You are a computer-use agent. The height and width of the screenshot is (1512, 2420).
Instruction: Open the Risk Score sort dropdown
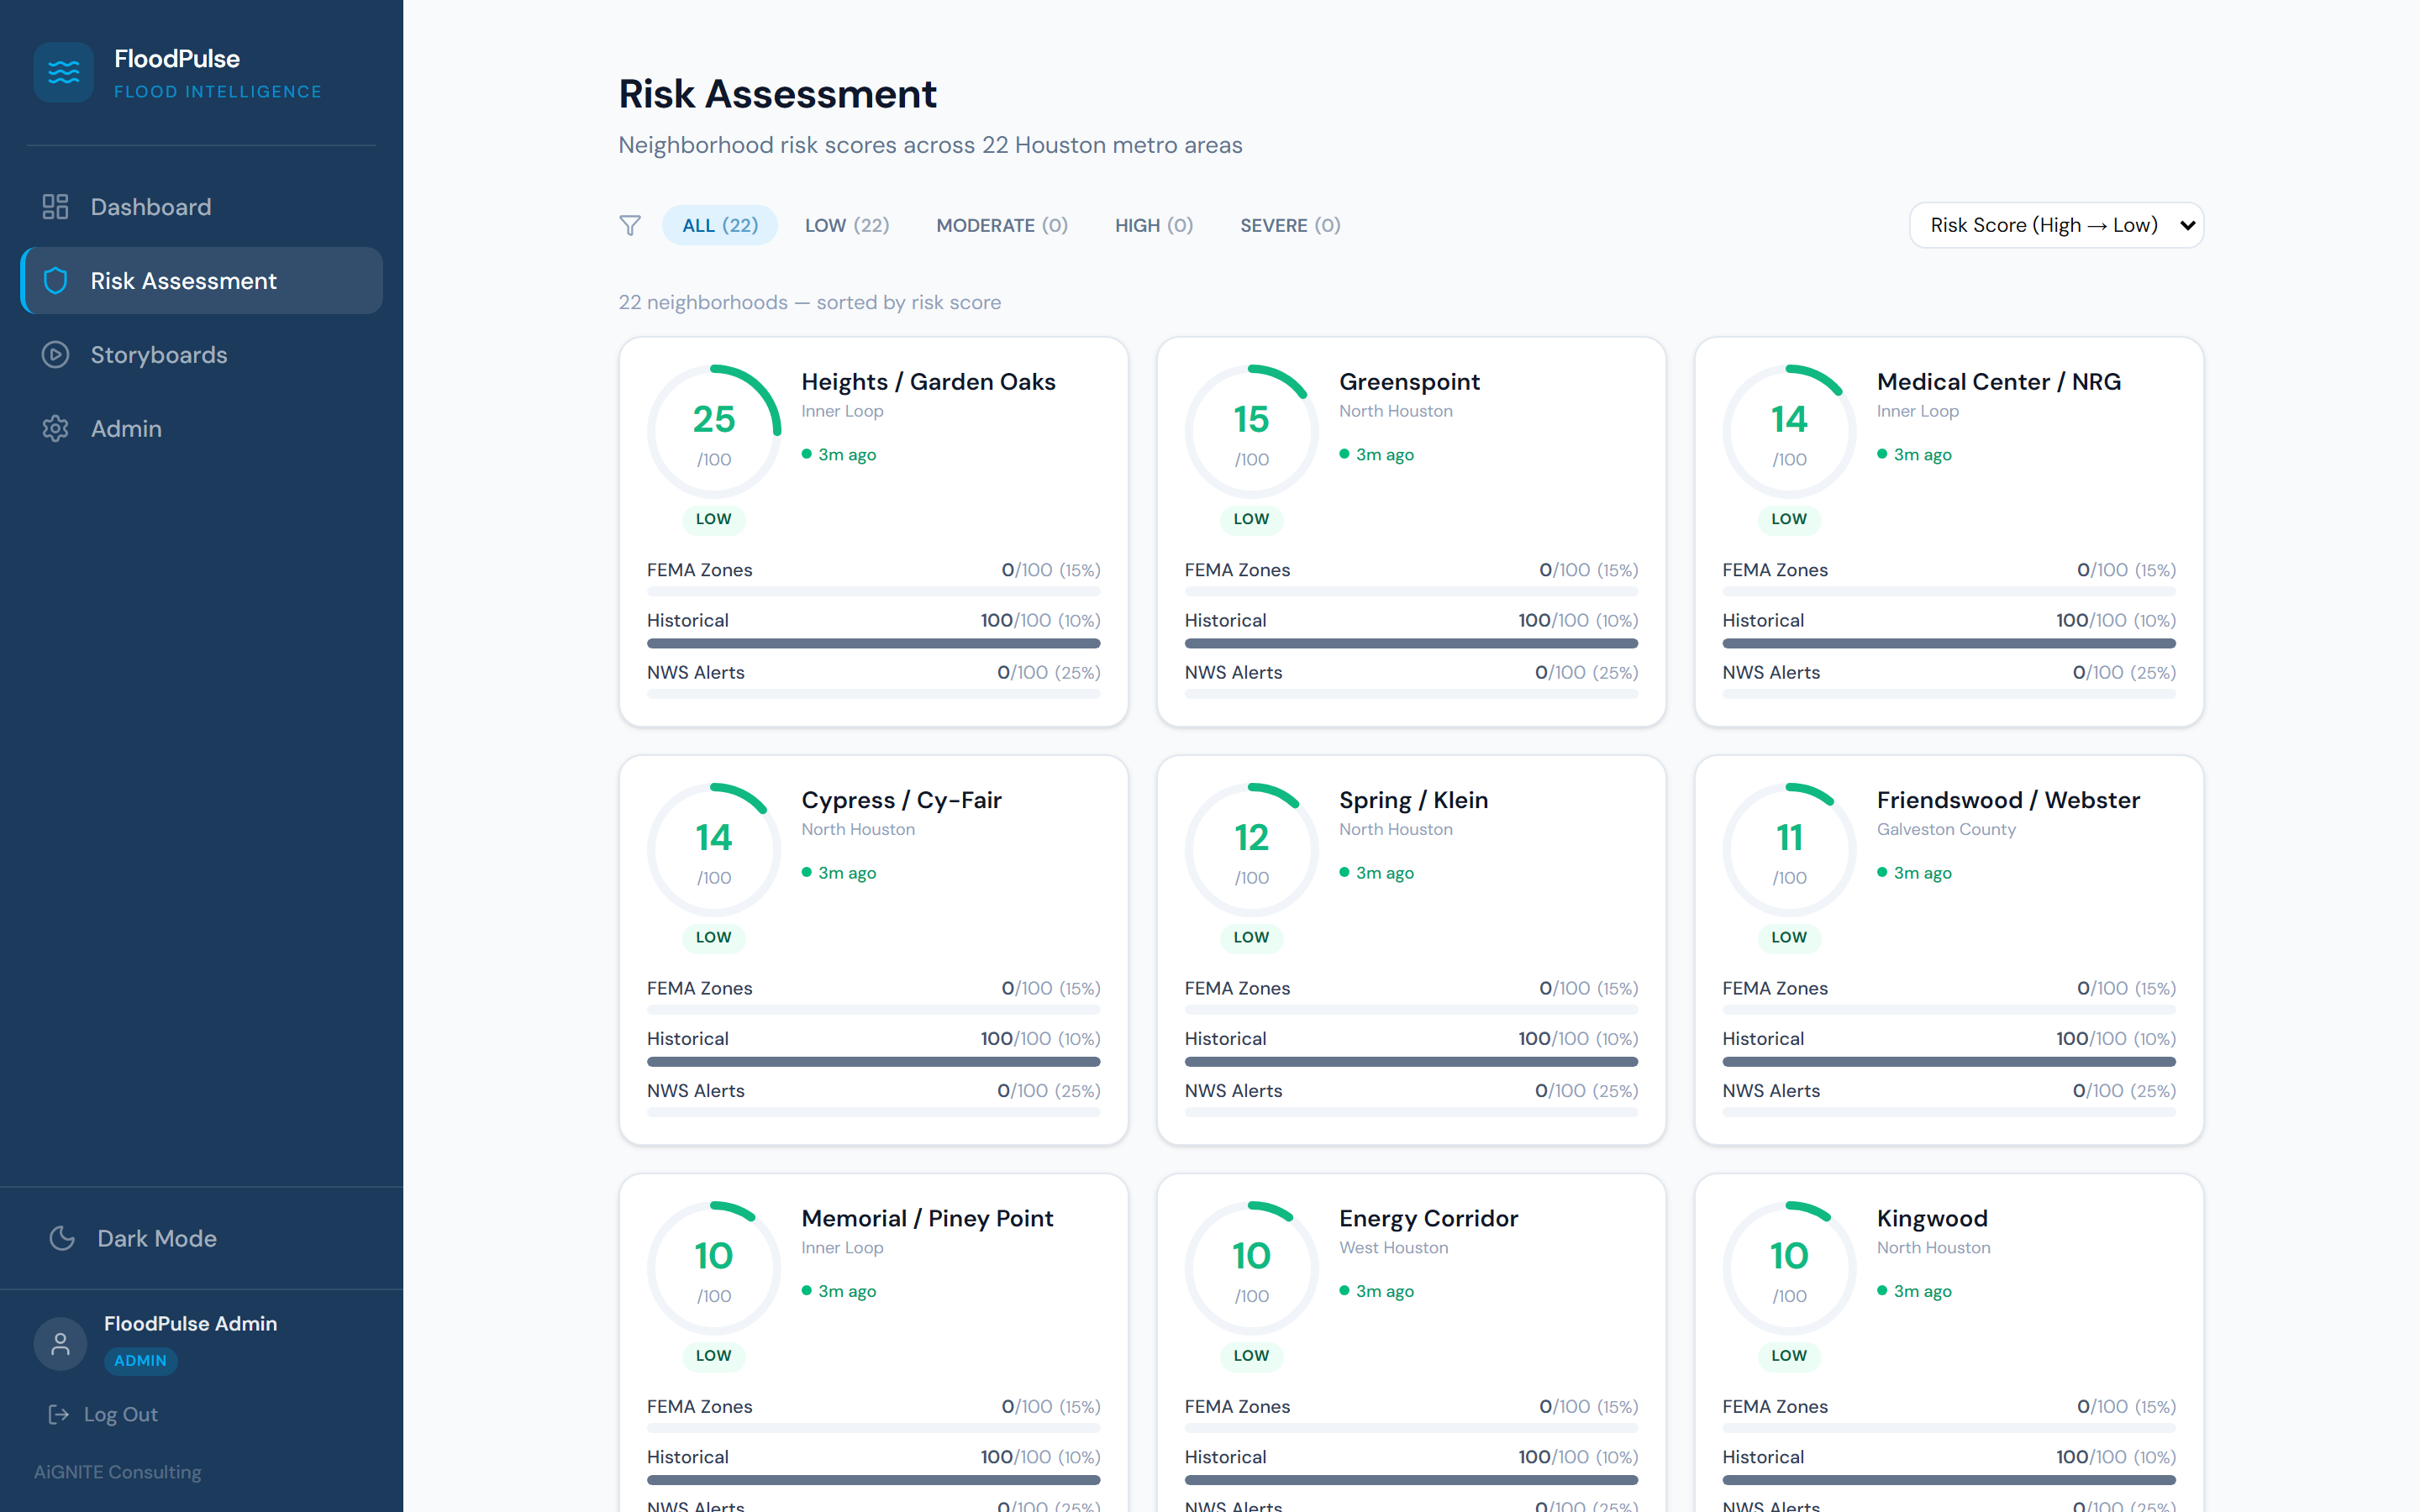click(2056, 225)
